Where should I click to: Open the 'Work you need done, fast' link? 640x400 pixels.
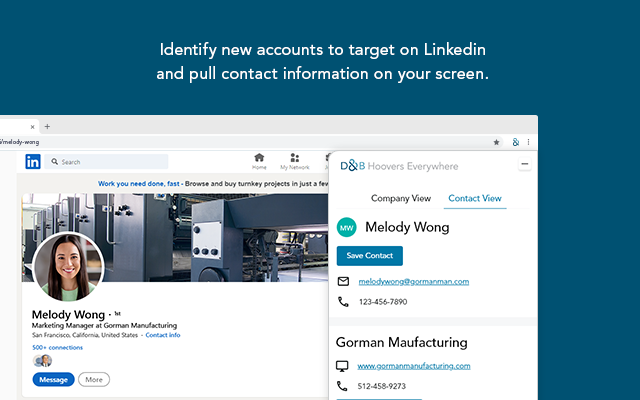pyautogui.click(x=139, y=184)
